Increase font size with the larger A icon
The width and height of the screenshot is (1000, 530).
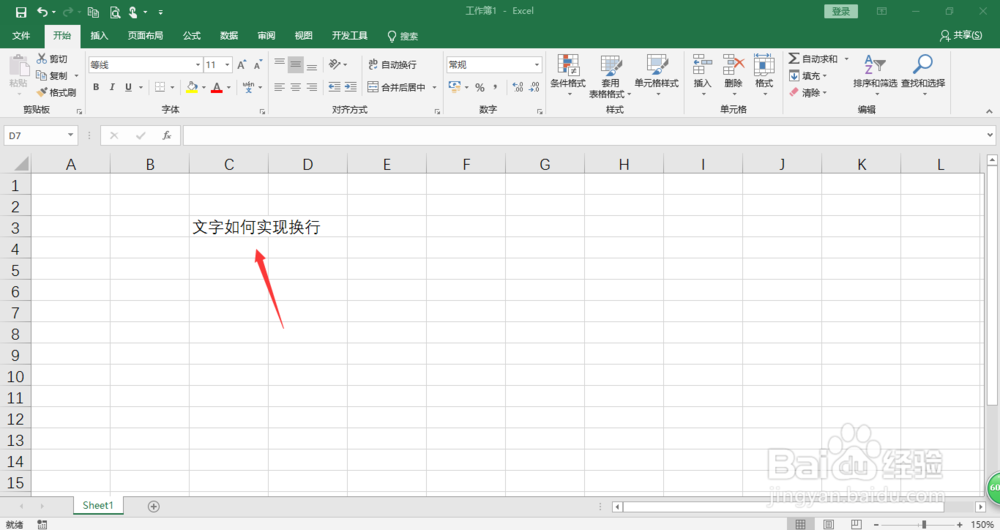242,65
